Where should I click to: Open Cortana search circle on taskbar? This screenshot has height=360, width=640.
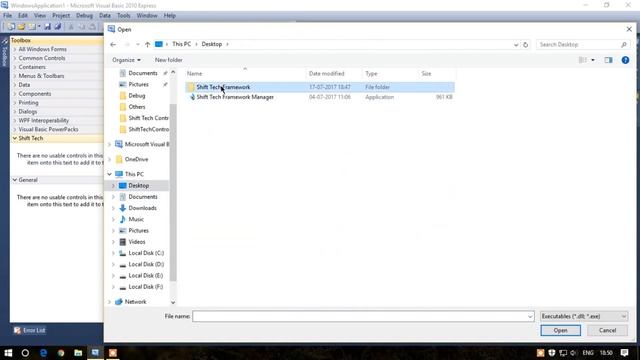[25, 353]
